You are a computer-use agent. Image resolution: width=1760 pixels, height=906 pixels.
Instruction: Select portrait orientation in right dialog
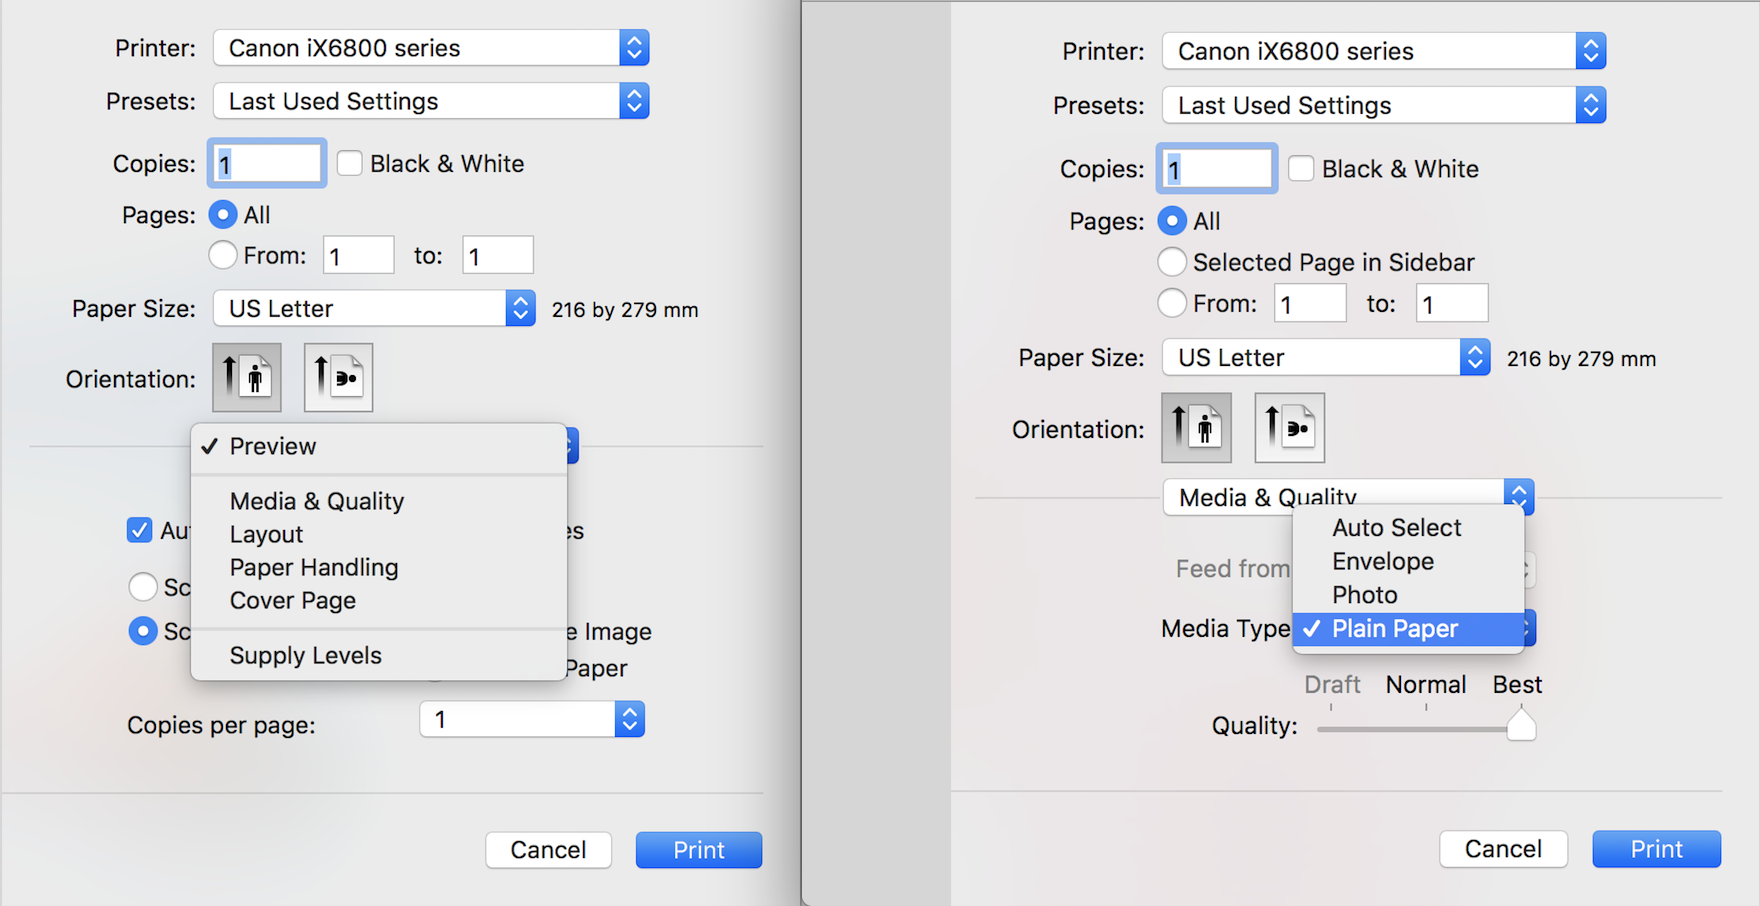tap(1196, 427)
